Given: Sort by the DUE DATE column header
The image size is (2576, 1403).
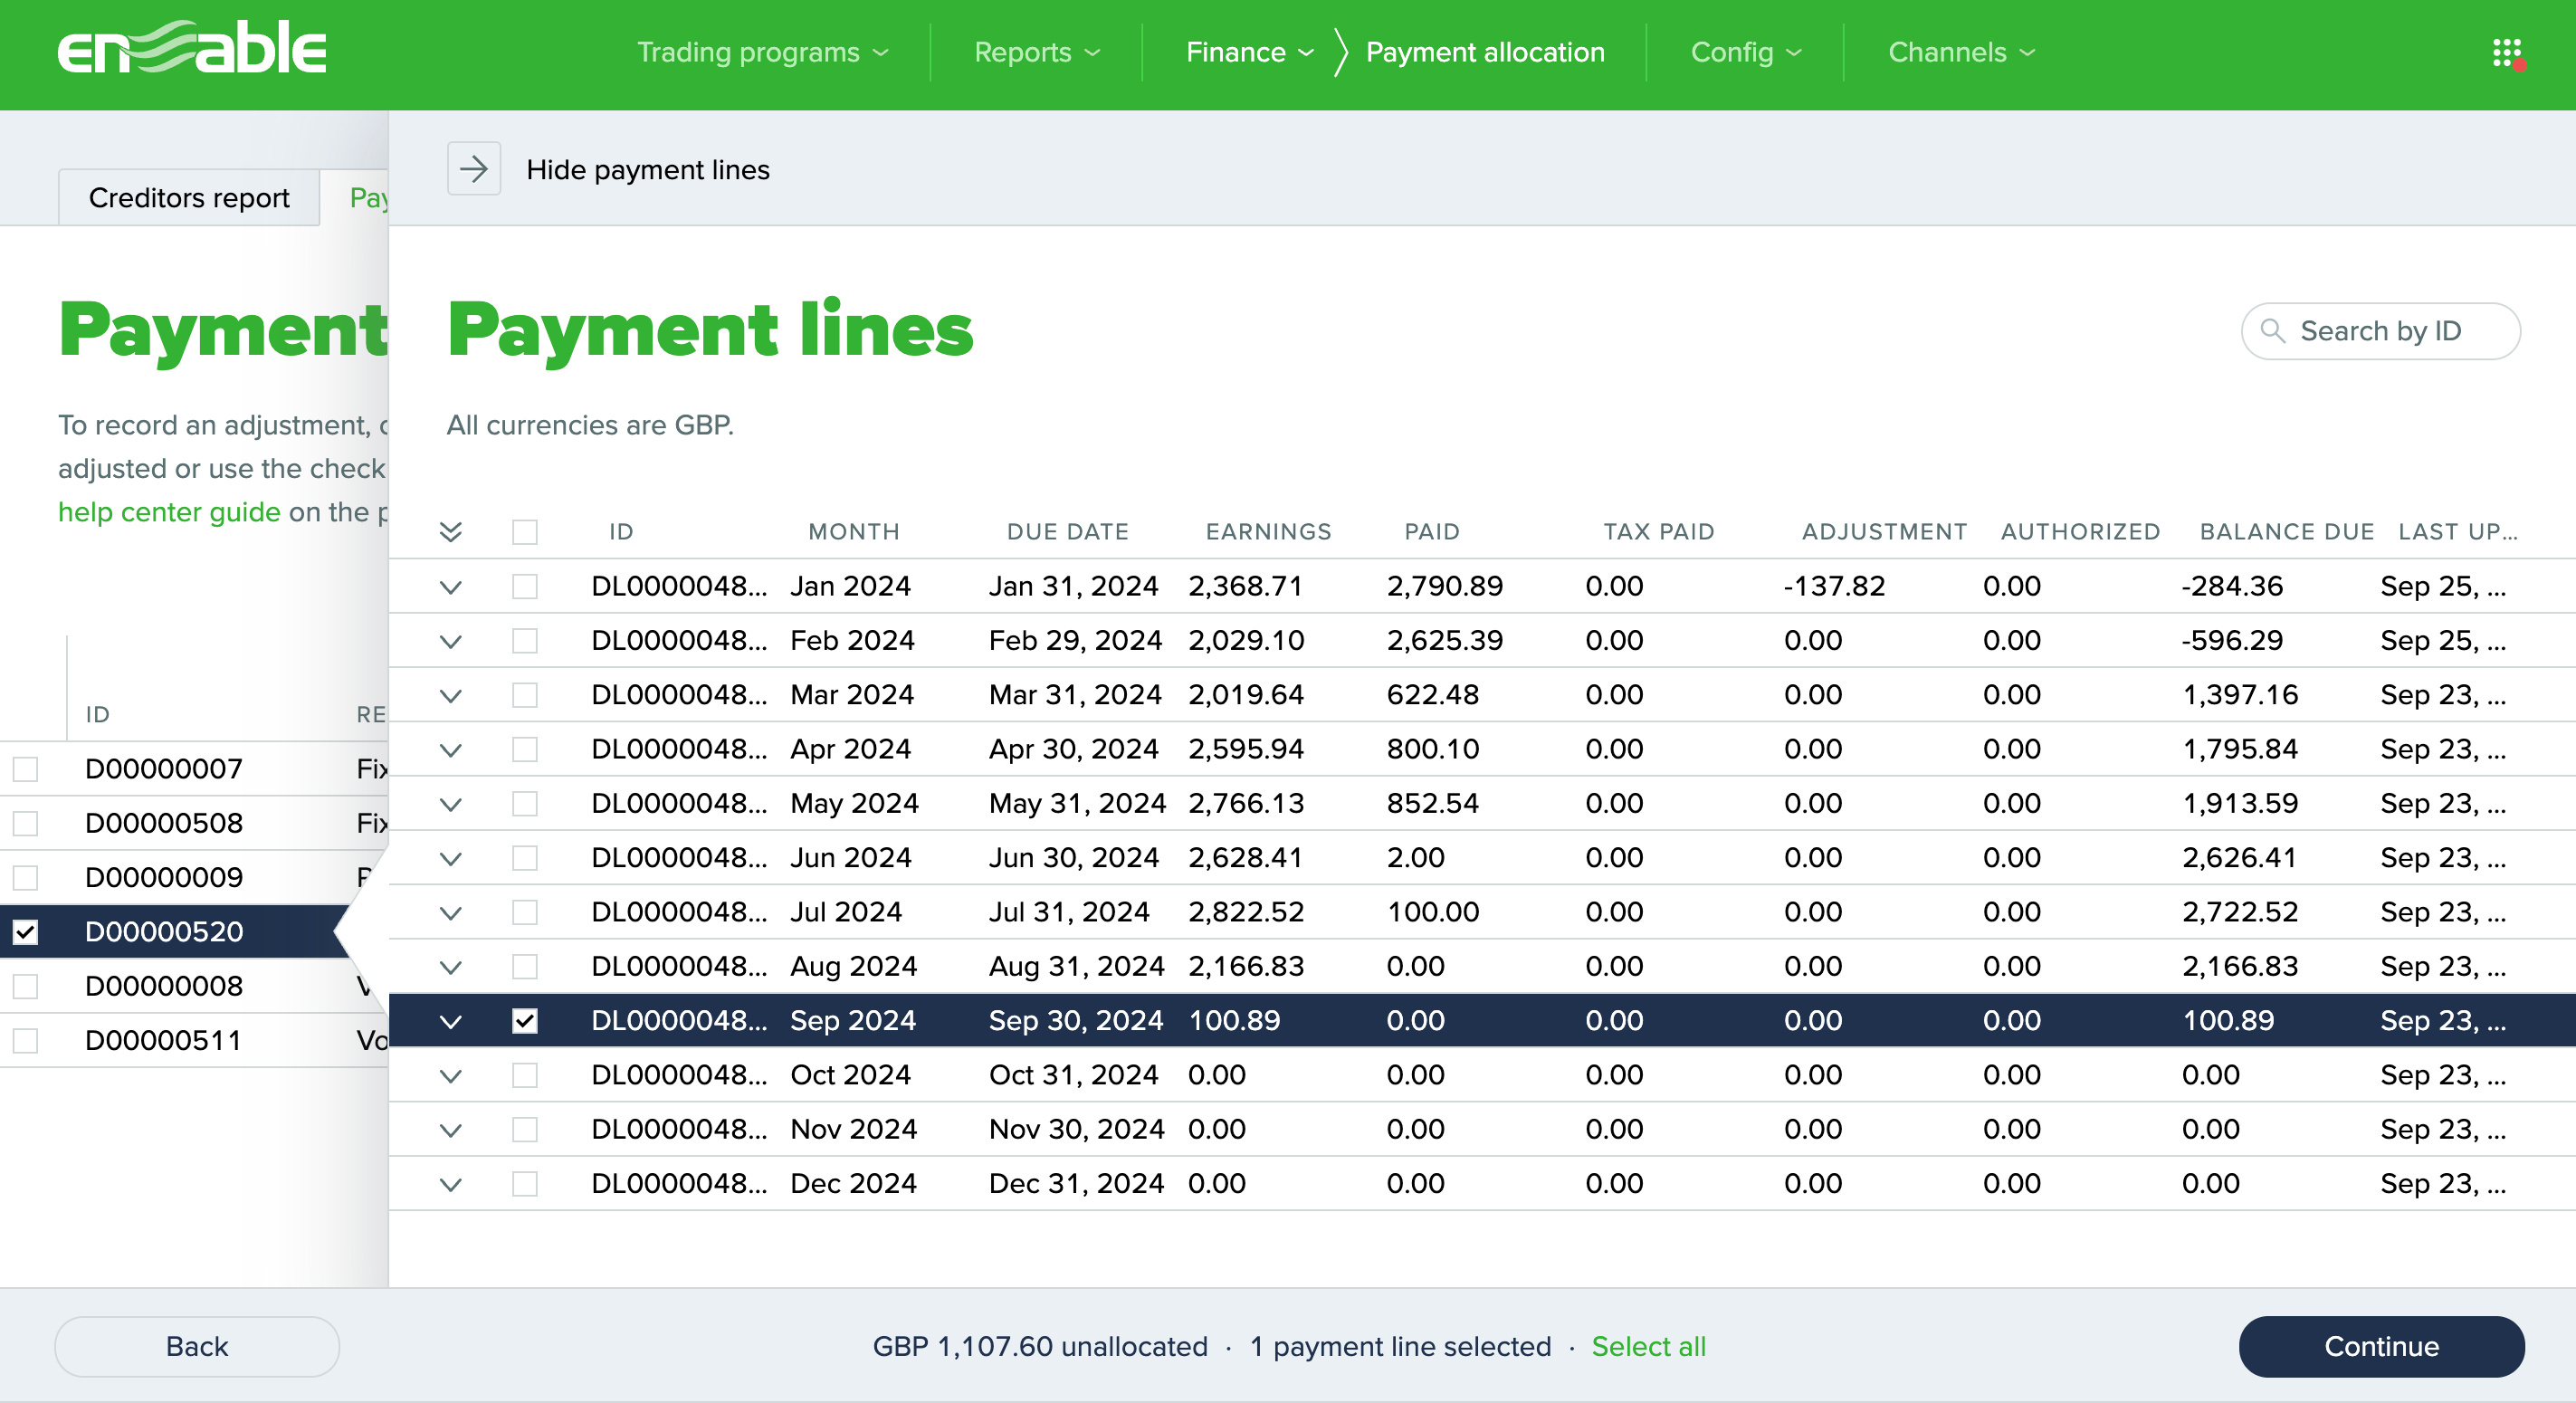Looking at the screenshot, I should (1067, 532).
